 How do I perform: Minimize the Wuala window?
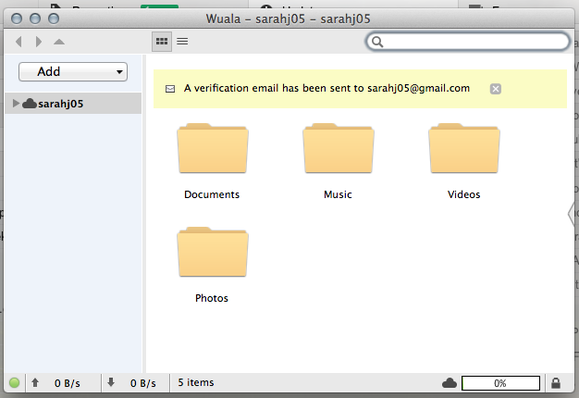pos(35,18)
